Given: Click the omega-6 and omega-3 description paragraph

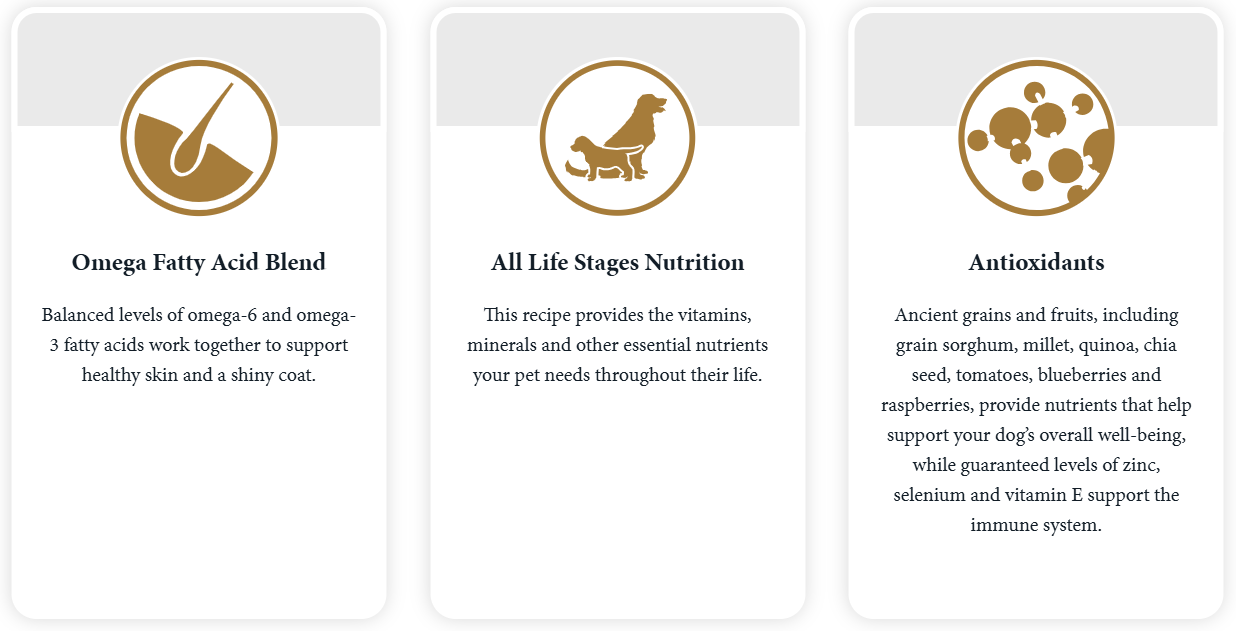Looking at the screenshot, I should point(199,345).
